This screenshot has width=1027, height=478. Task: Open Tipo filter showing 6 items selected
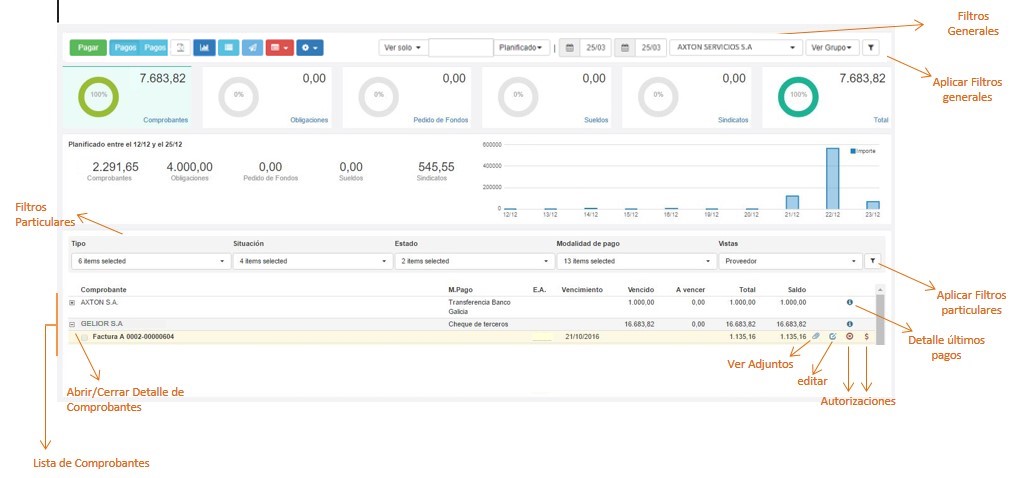tap(148, 261)
